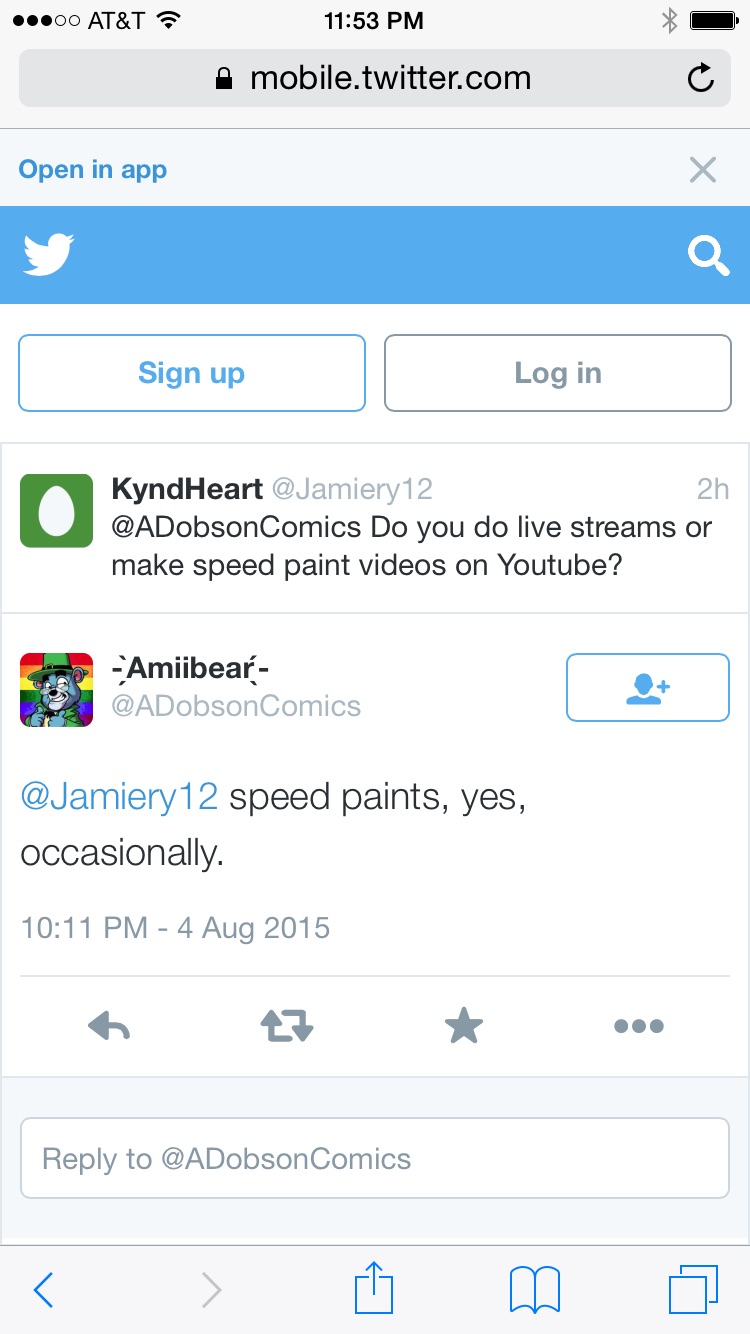The height and width of the screenshot is (1334, 750).
Task: Go back in Safari
Action: (44, 1290)
